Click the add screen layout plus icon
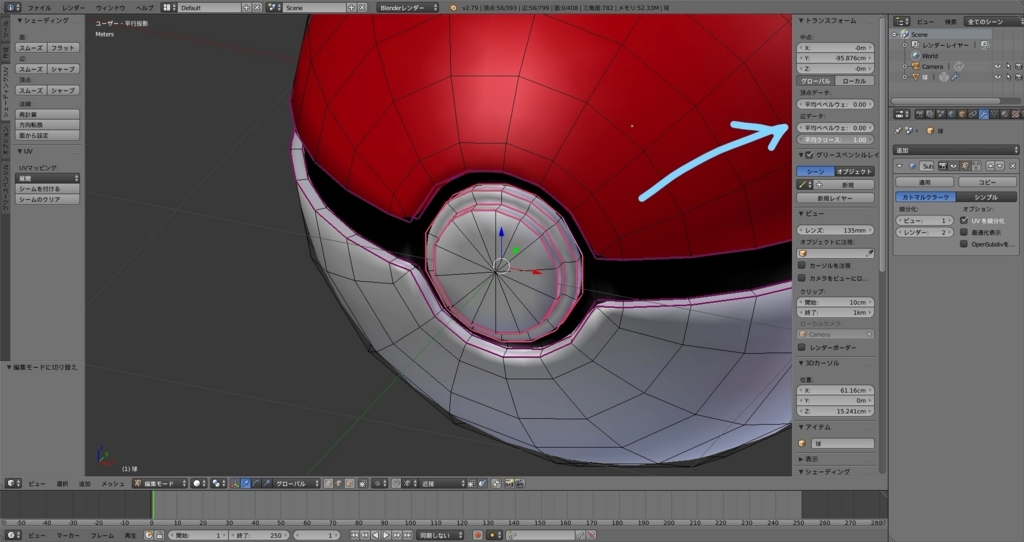This screenshot has width=1024, height=542. pyautogui.click(x=246, y=7)
